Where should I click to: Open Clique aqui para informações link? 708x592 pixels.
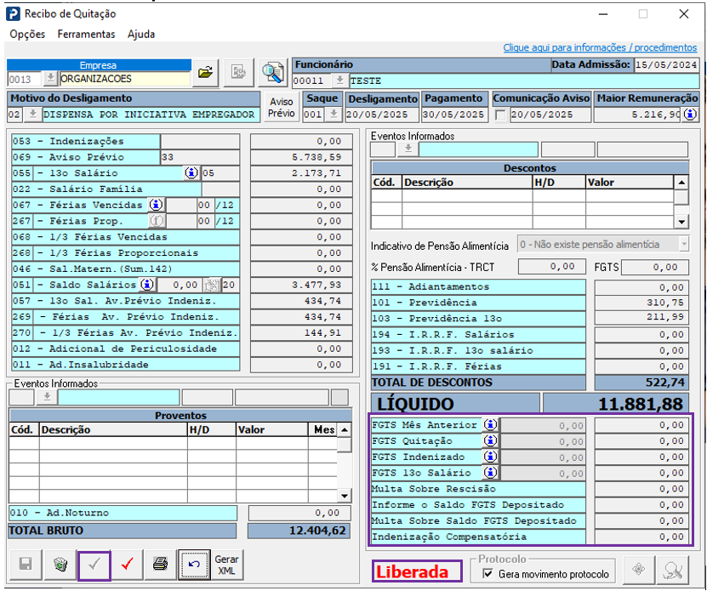(x=600, y=47)
